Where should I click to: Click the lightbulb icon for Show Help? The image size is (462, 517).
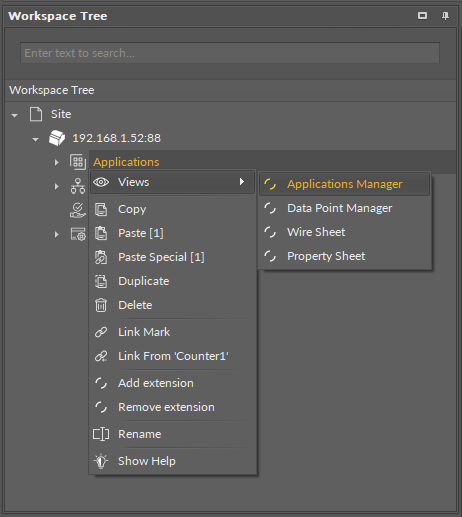(x=101, y=461)
